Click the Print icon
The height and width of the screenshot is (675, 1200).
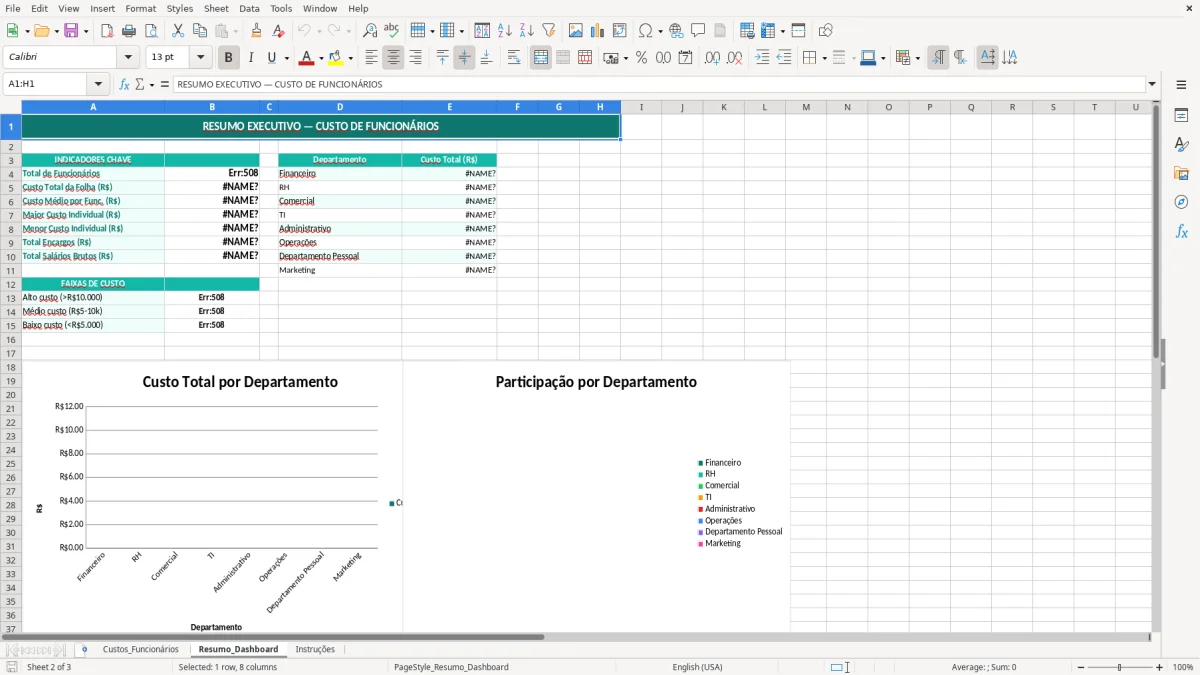[129, 31]
